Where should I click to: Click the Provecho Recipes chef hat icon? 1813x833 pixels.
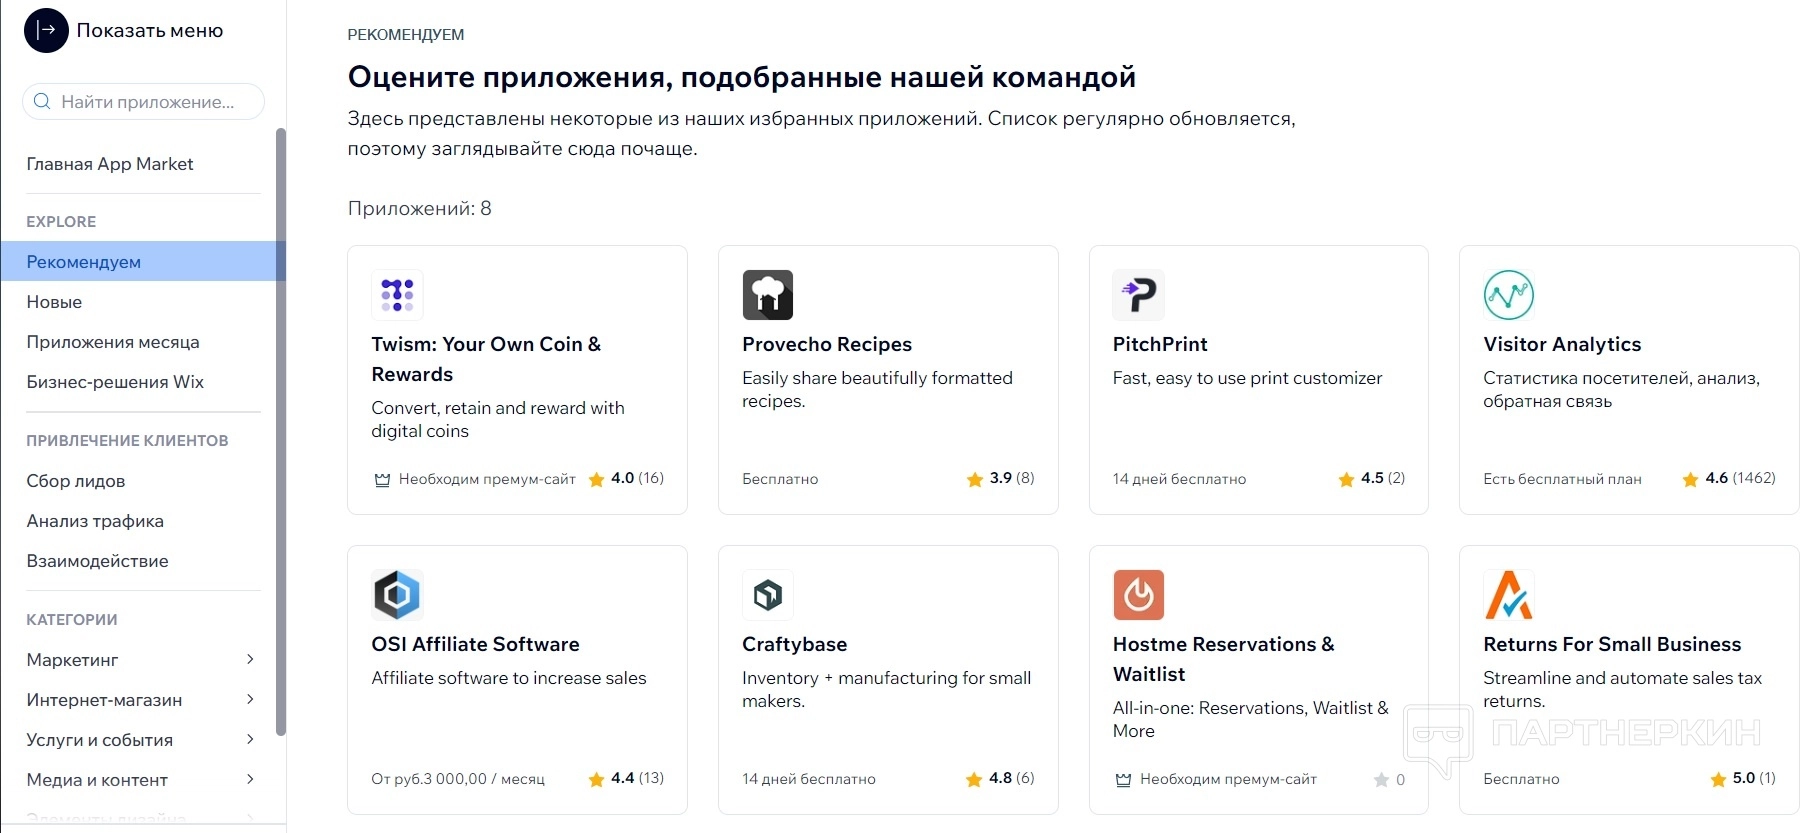(x=768, y=295)
